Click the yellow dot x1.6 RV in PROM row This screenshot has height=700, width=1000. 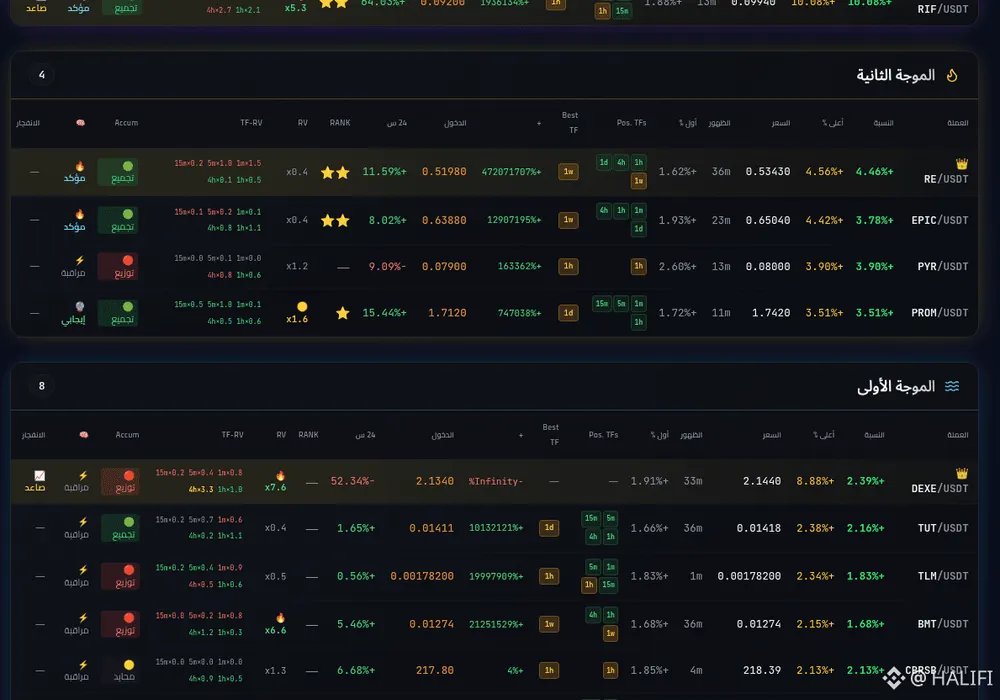[302, 307]
